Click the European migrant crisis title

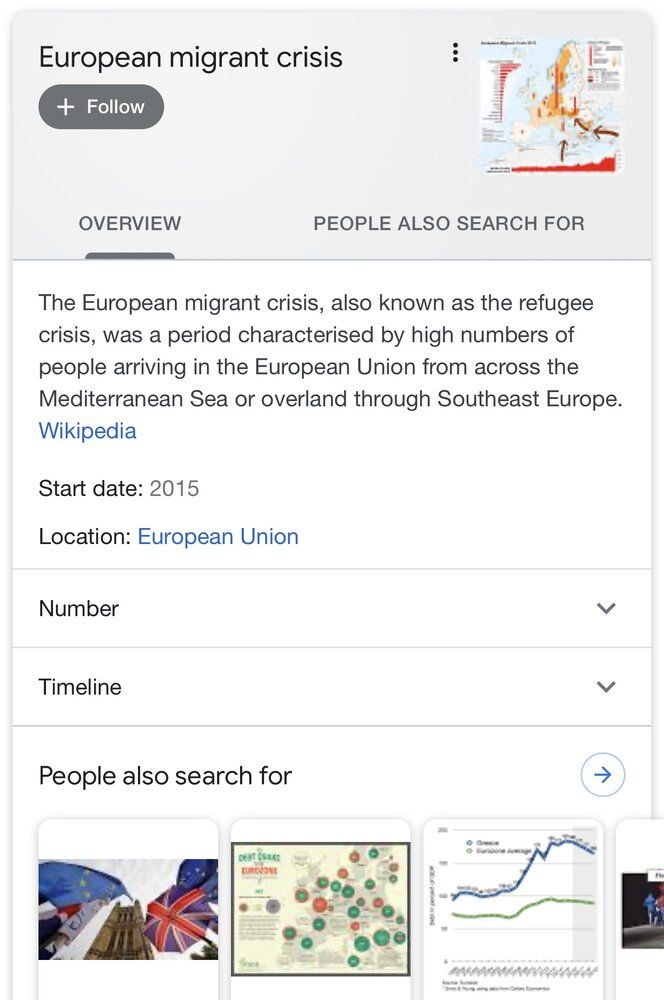pos(191,57)
